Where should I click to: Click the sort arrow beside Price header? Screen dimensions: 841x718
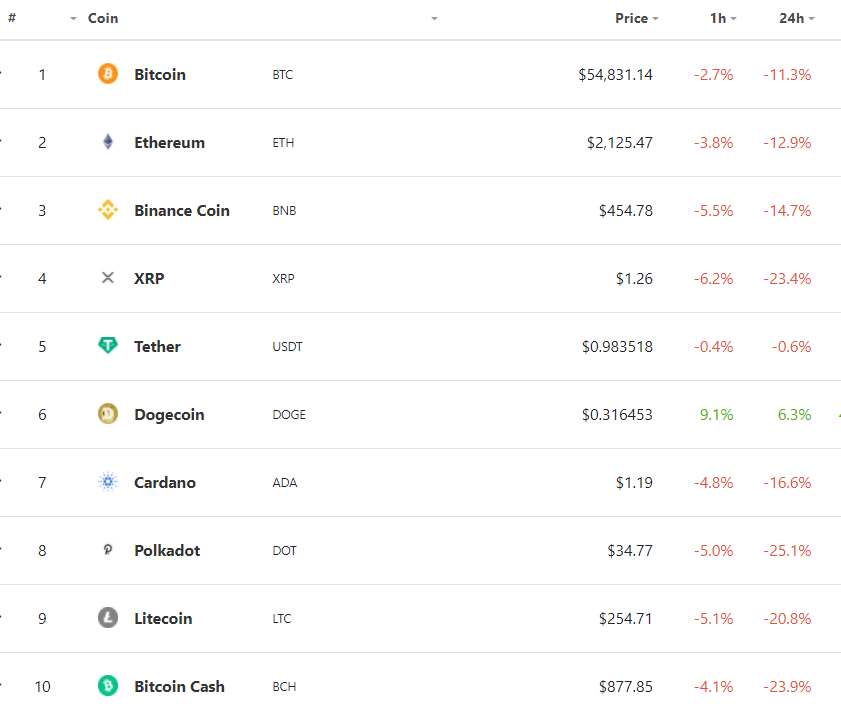[656, 19]
